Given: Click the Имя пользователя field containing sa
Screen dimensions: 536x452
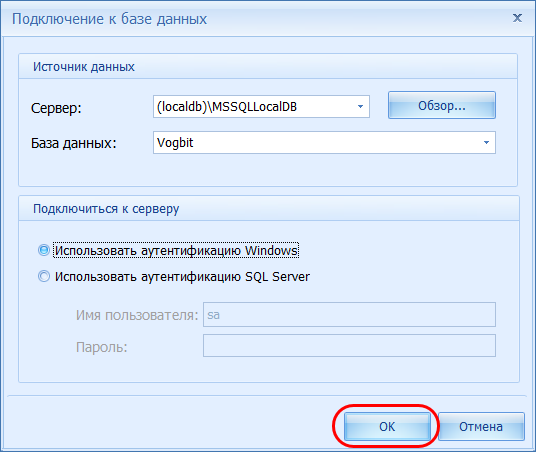Looking at the screenshot, I should (x=349, y=314).
